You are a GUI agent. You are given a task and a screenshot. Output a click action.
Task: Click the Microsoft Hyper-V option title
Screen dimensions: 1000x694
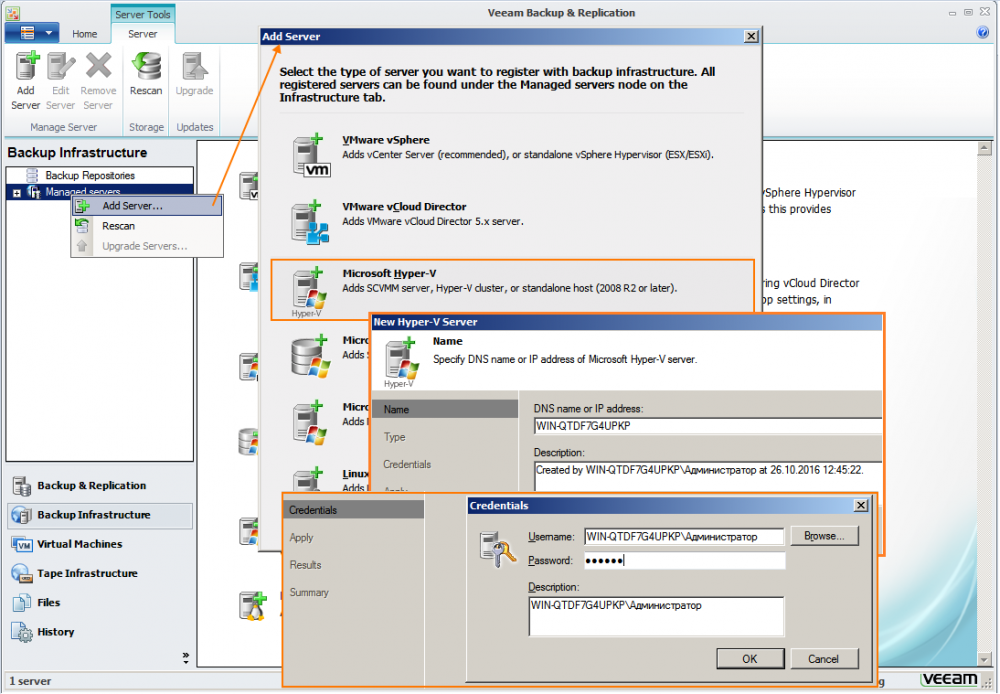click(389, 273)
